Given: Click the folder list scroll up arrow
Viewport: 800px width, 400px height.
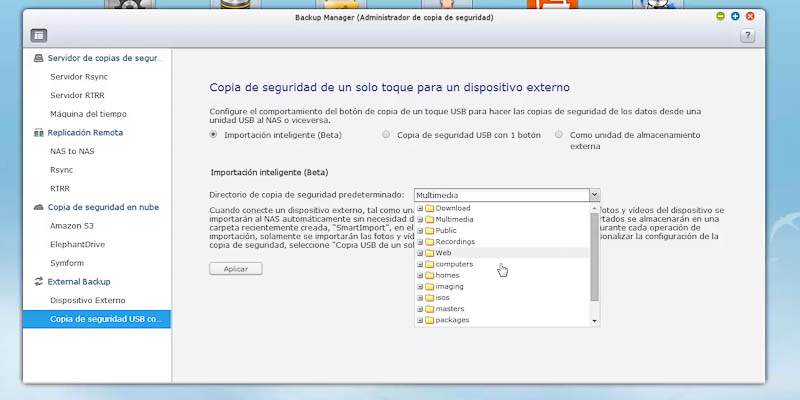Looking at the screenshot, I should [x=594, y=208].
